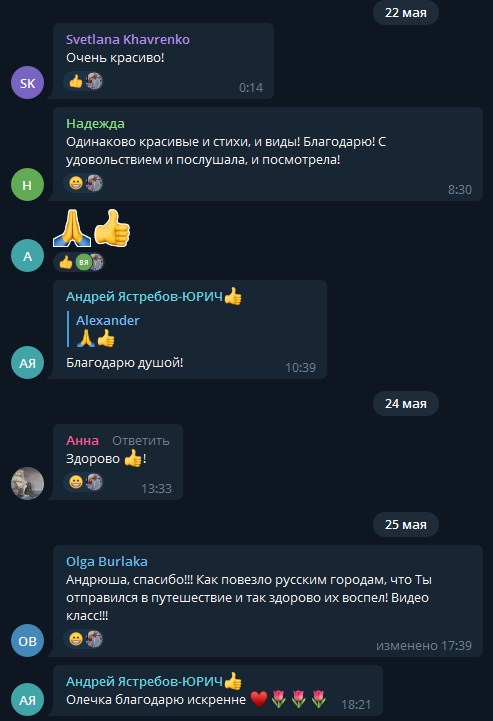Click the 24 мая date badge
This screenshot has height=721, width=493.
point(406,403)
